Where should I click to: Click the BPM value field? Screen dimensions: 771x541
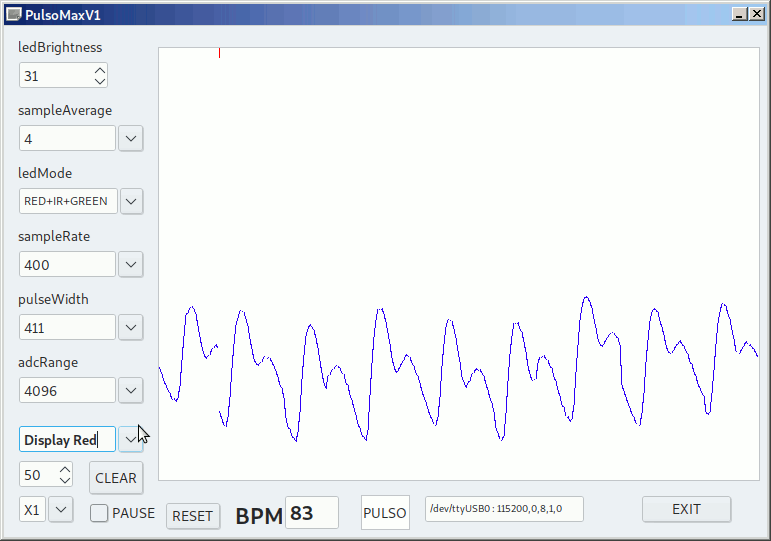coord(311,514)
